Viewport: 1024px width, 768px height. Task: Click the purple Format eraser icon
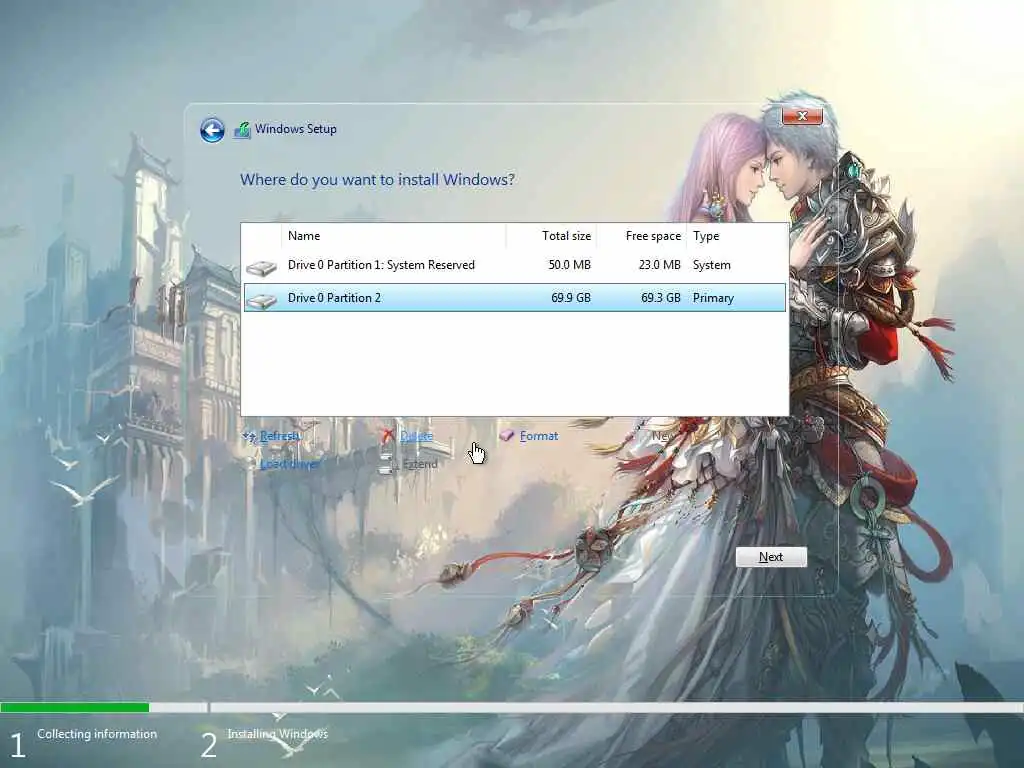coord(507,436)
